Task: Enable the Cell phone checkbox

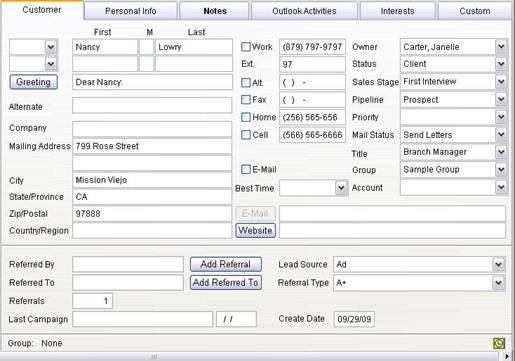Action: click(x=246, y=135)
